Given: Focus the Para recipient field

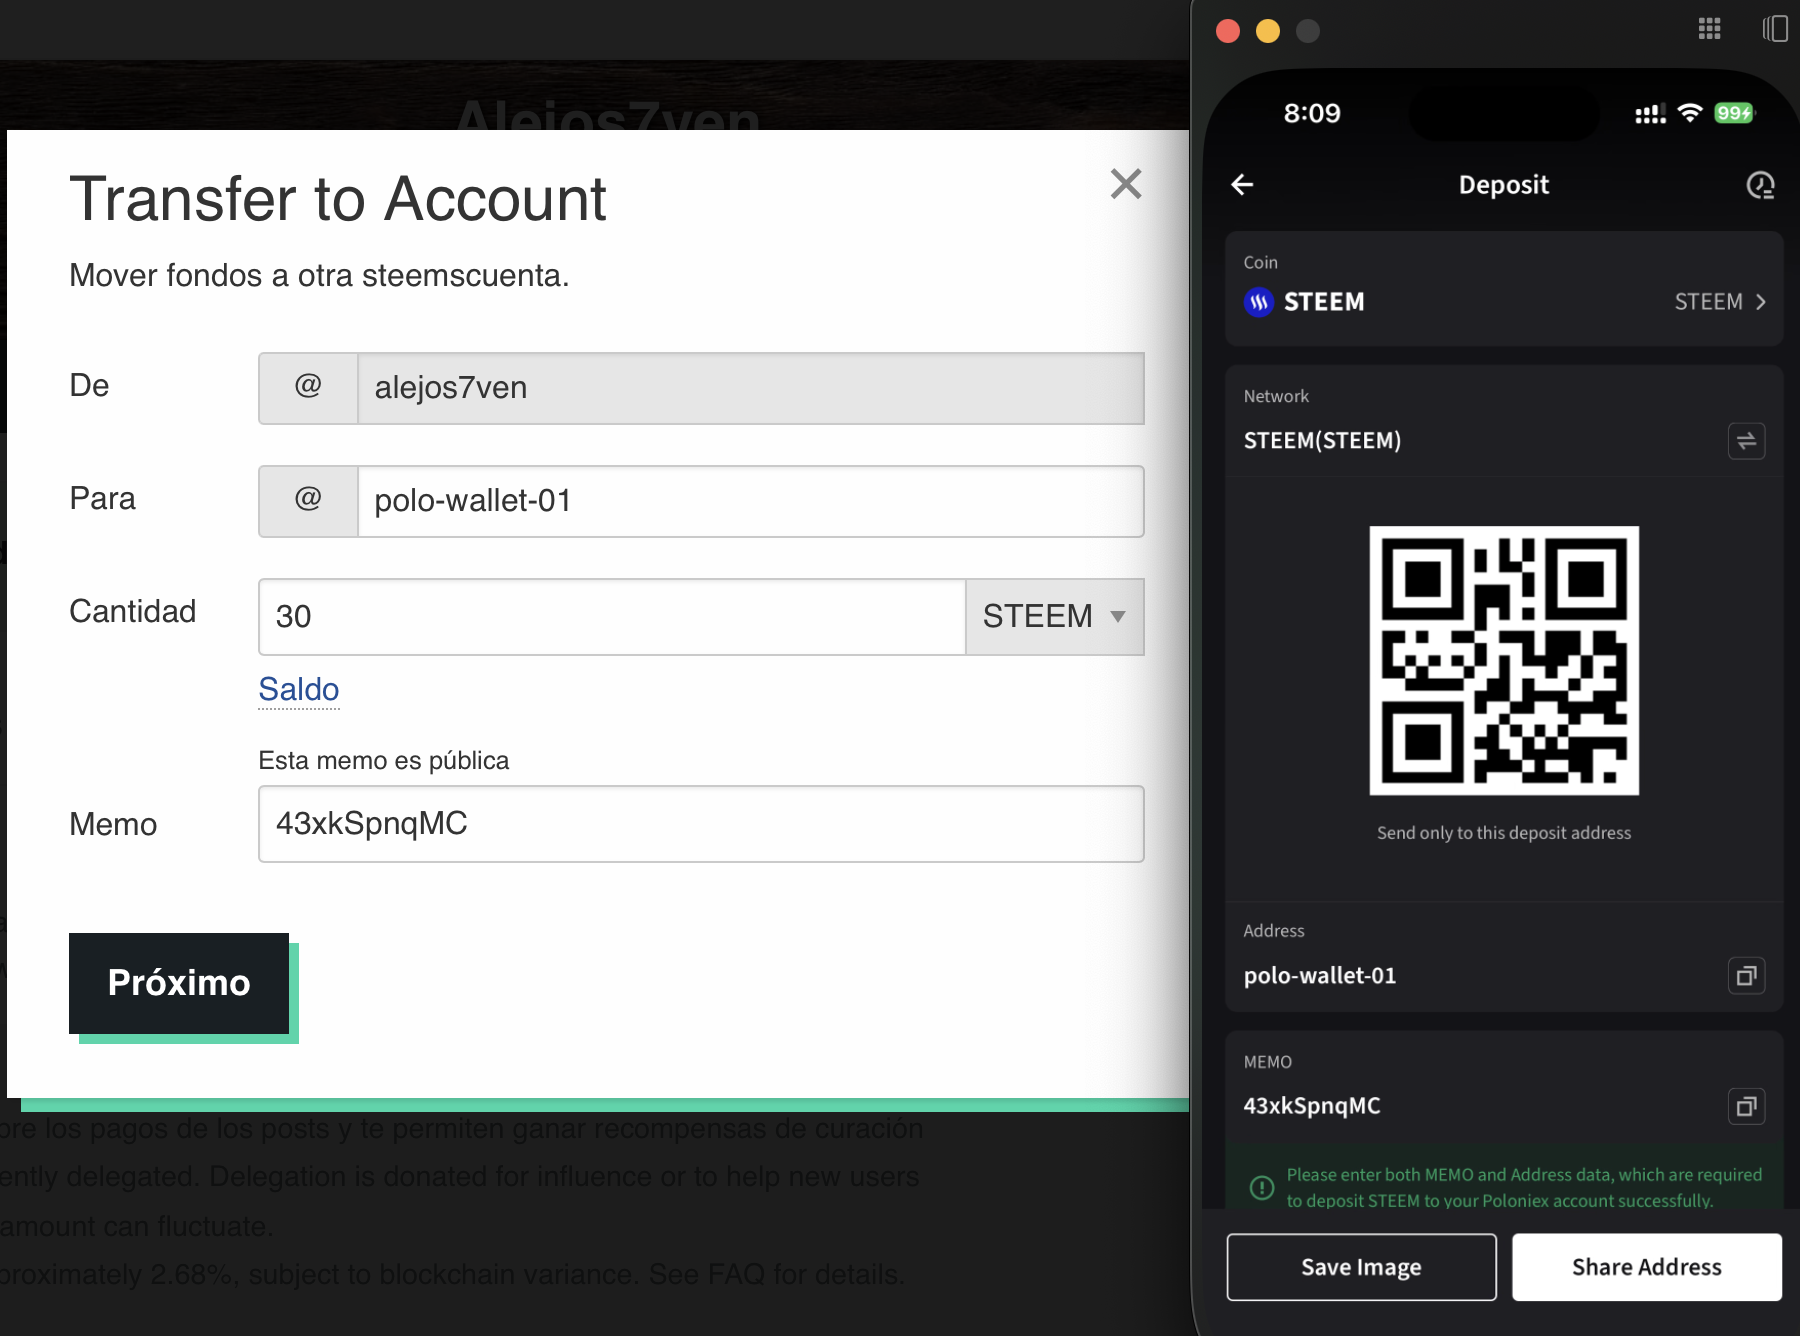Looking at the screenshot, I should click(751, 501).
